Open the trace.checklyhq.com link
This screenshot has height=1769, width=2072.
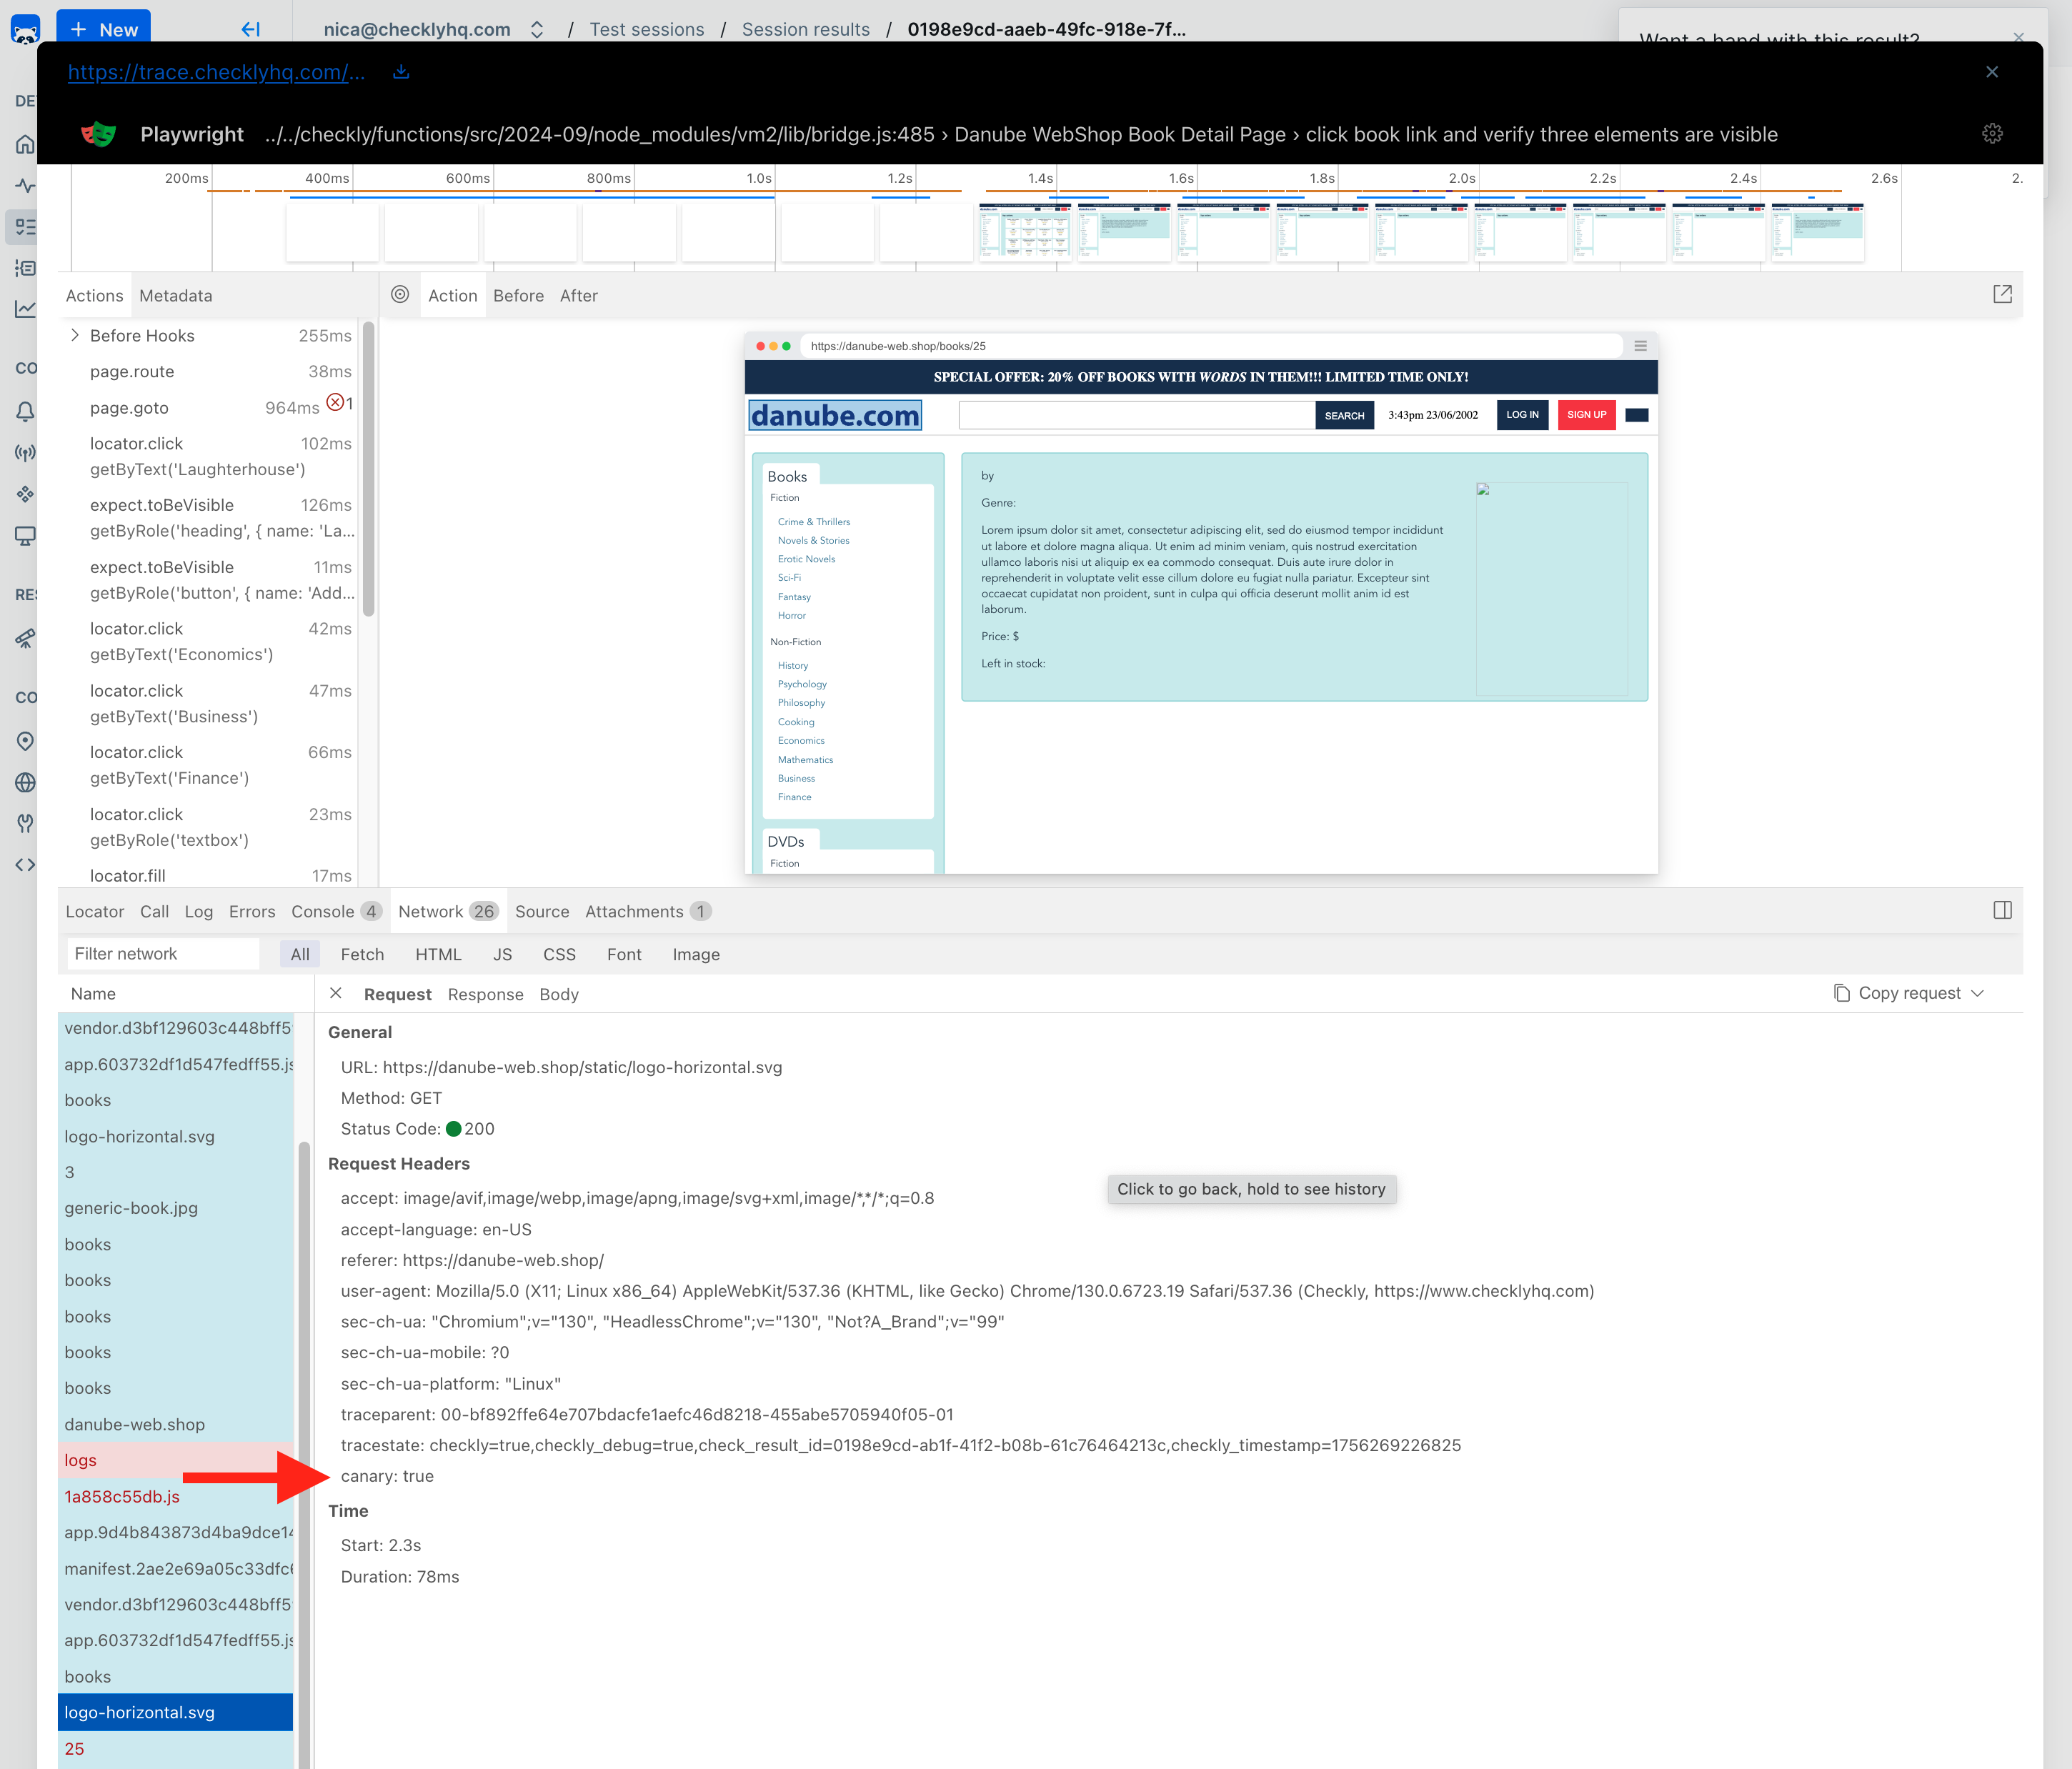(216, 72)
